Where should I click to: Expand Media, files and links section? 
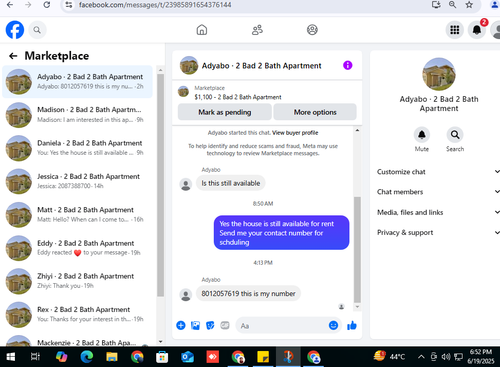438,212
